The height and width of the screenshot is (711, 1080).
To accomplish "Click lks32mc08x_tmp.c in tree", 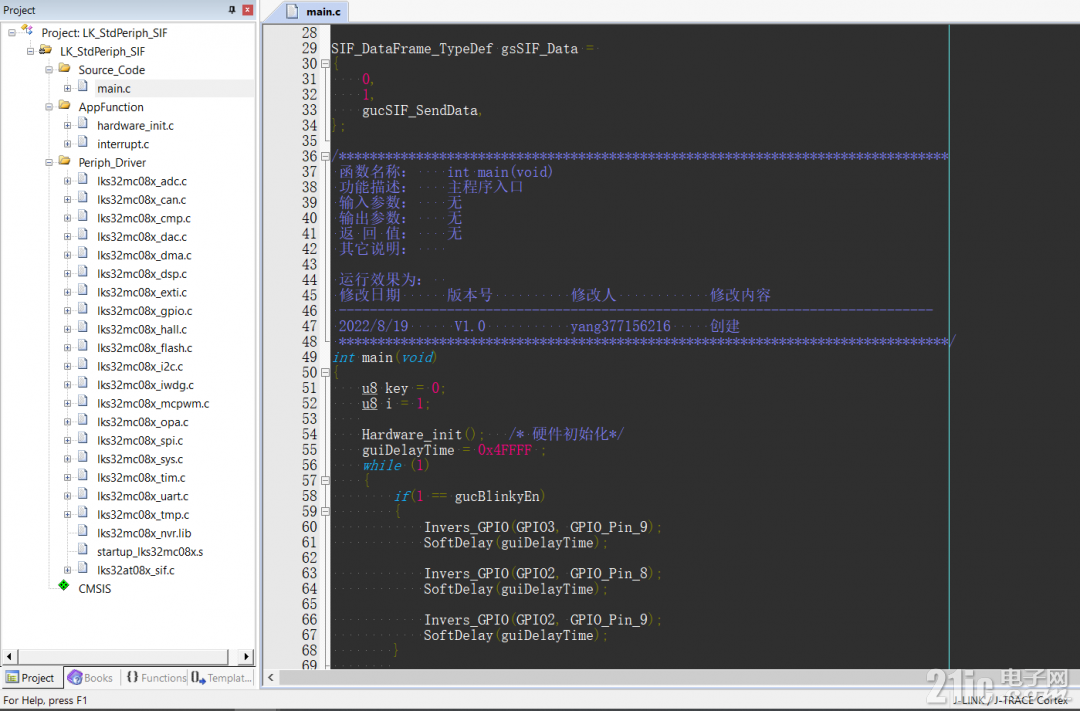I will click(x=143, y=515).
